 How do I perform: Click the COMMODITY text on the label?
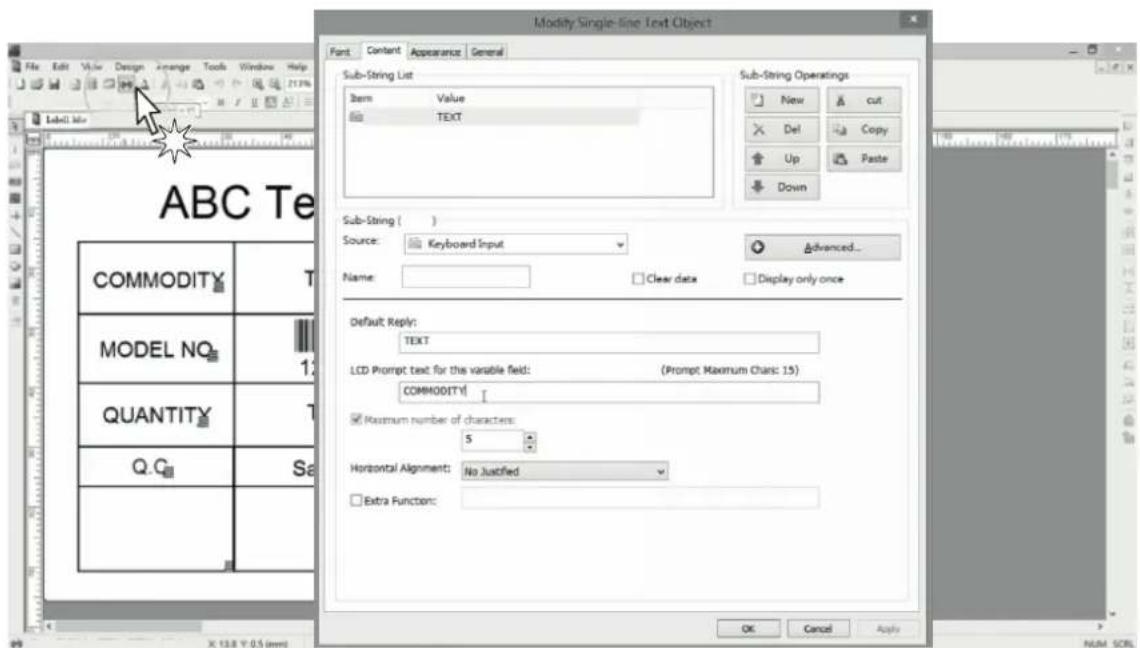(x=158, y=280)
